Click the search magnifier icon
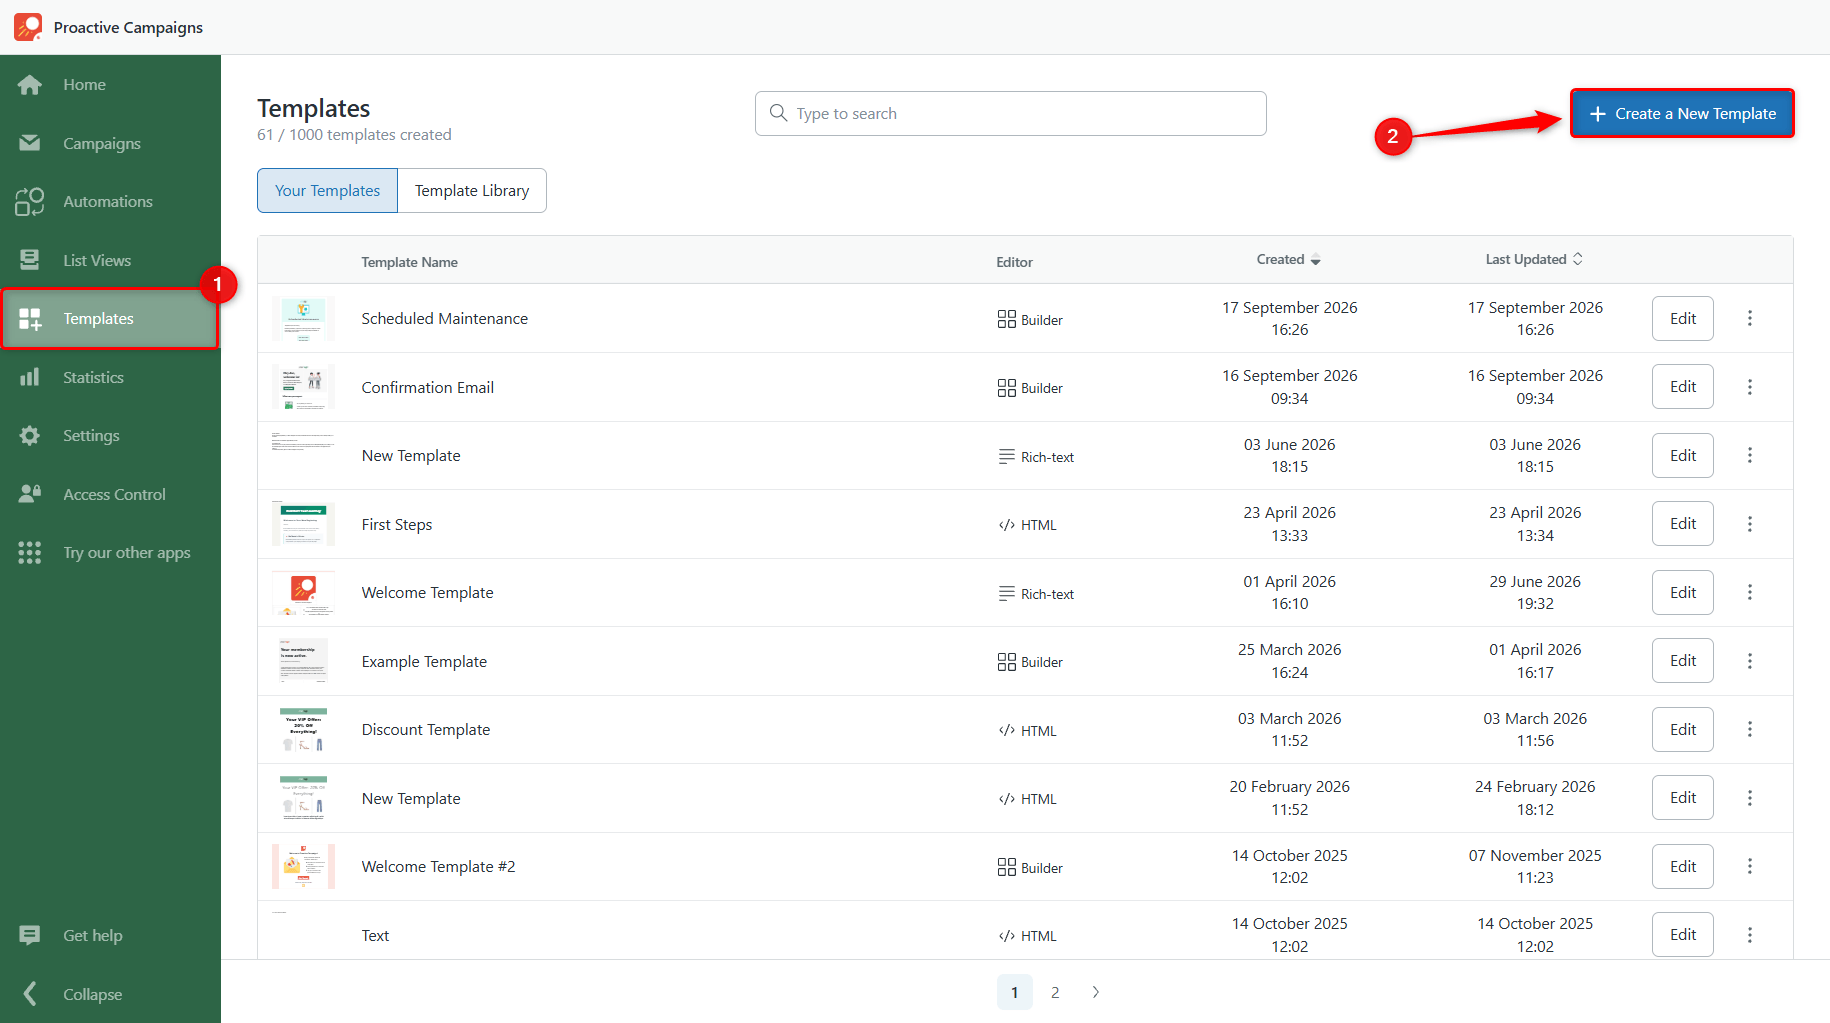The width and height of the screenshot is (1830, 1023). coord(778,113)
